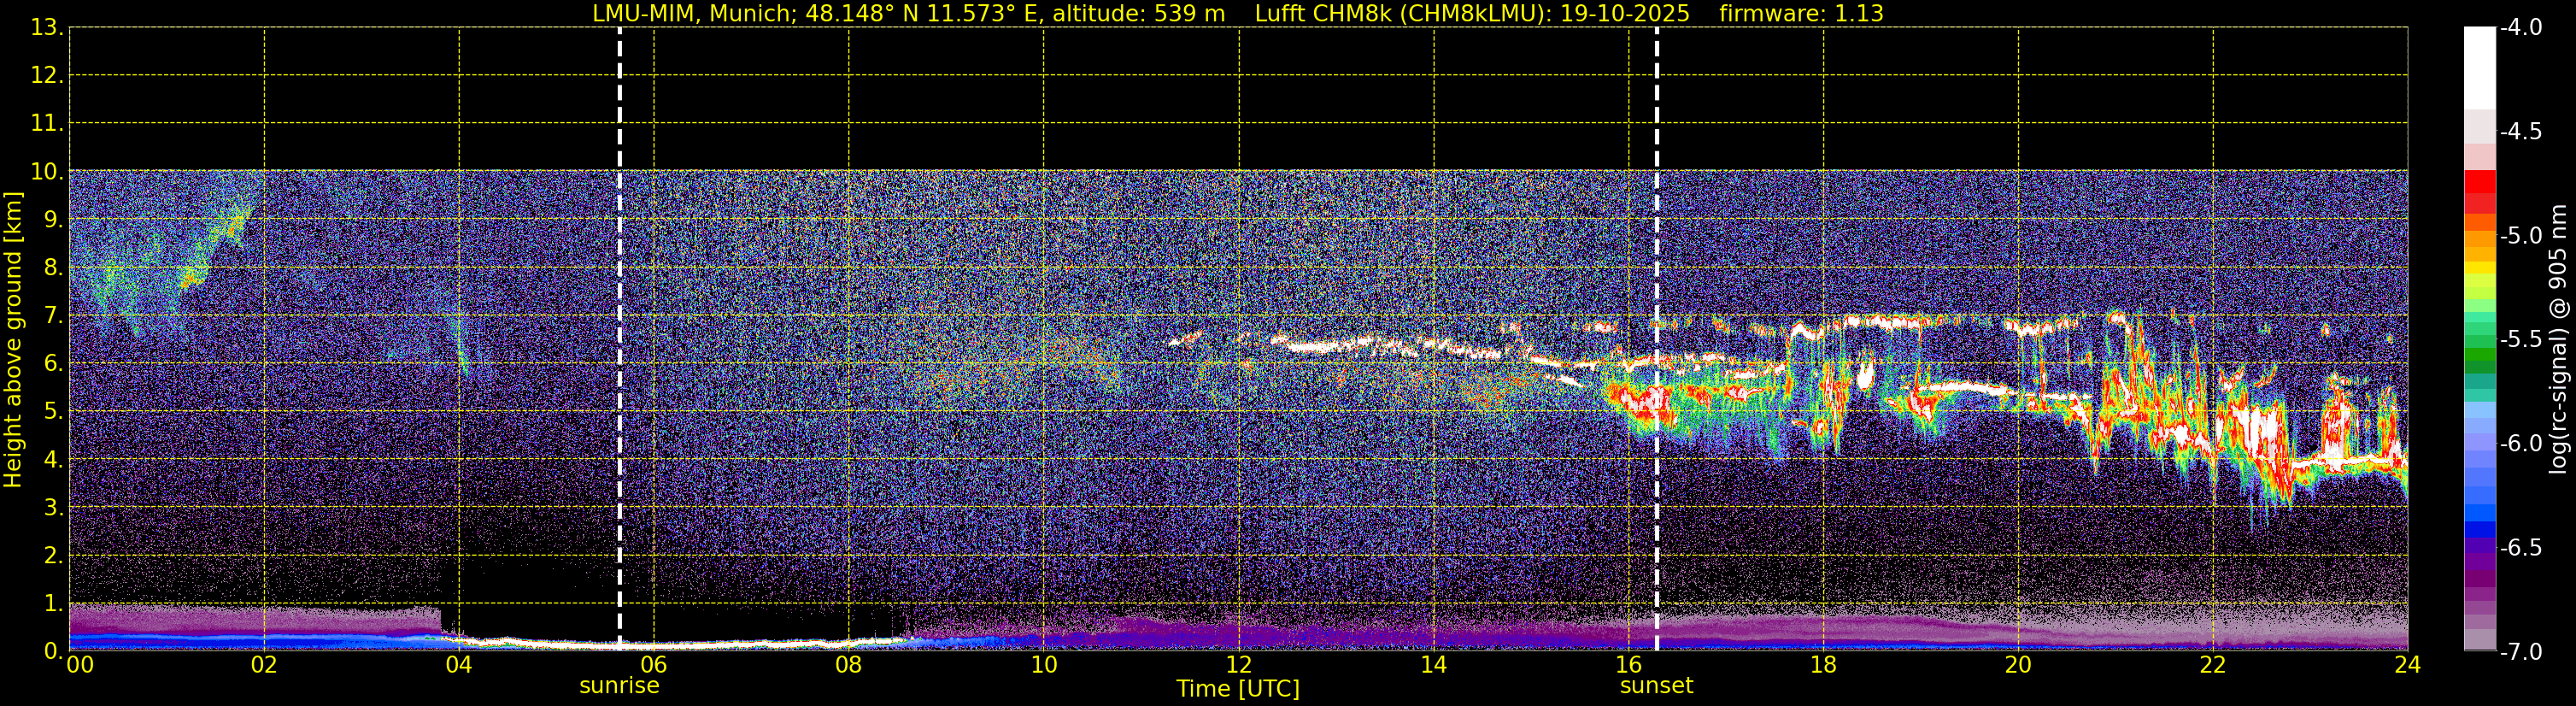Click the '00' time tick label
Image resolution: width=2576 pixels, height=706 pixels.
(x=80, y=665)
